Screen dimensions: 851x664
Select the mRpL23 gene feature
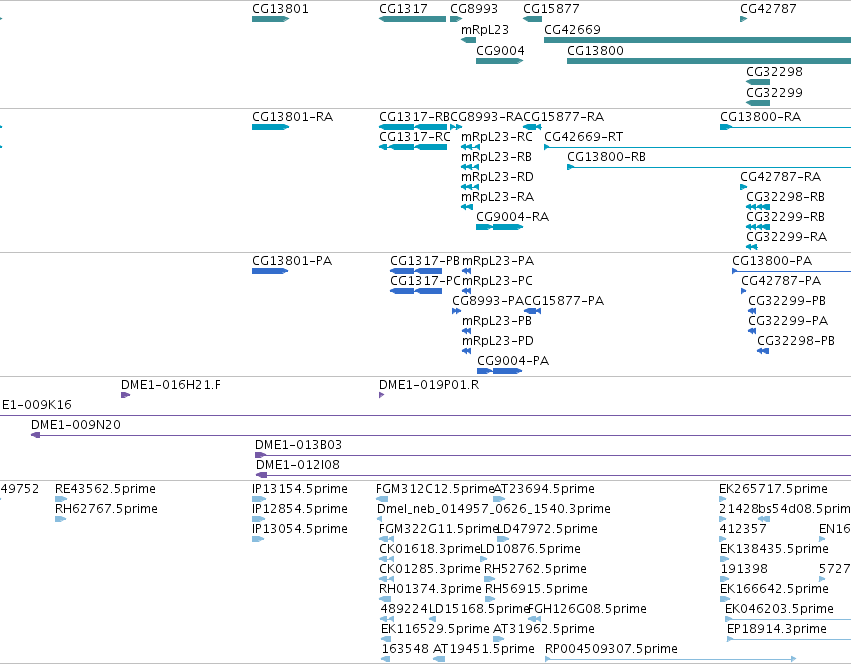(468, 40)
